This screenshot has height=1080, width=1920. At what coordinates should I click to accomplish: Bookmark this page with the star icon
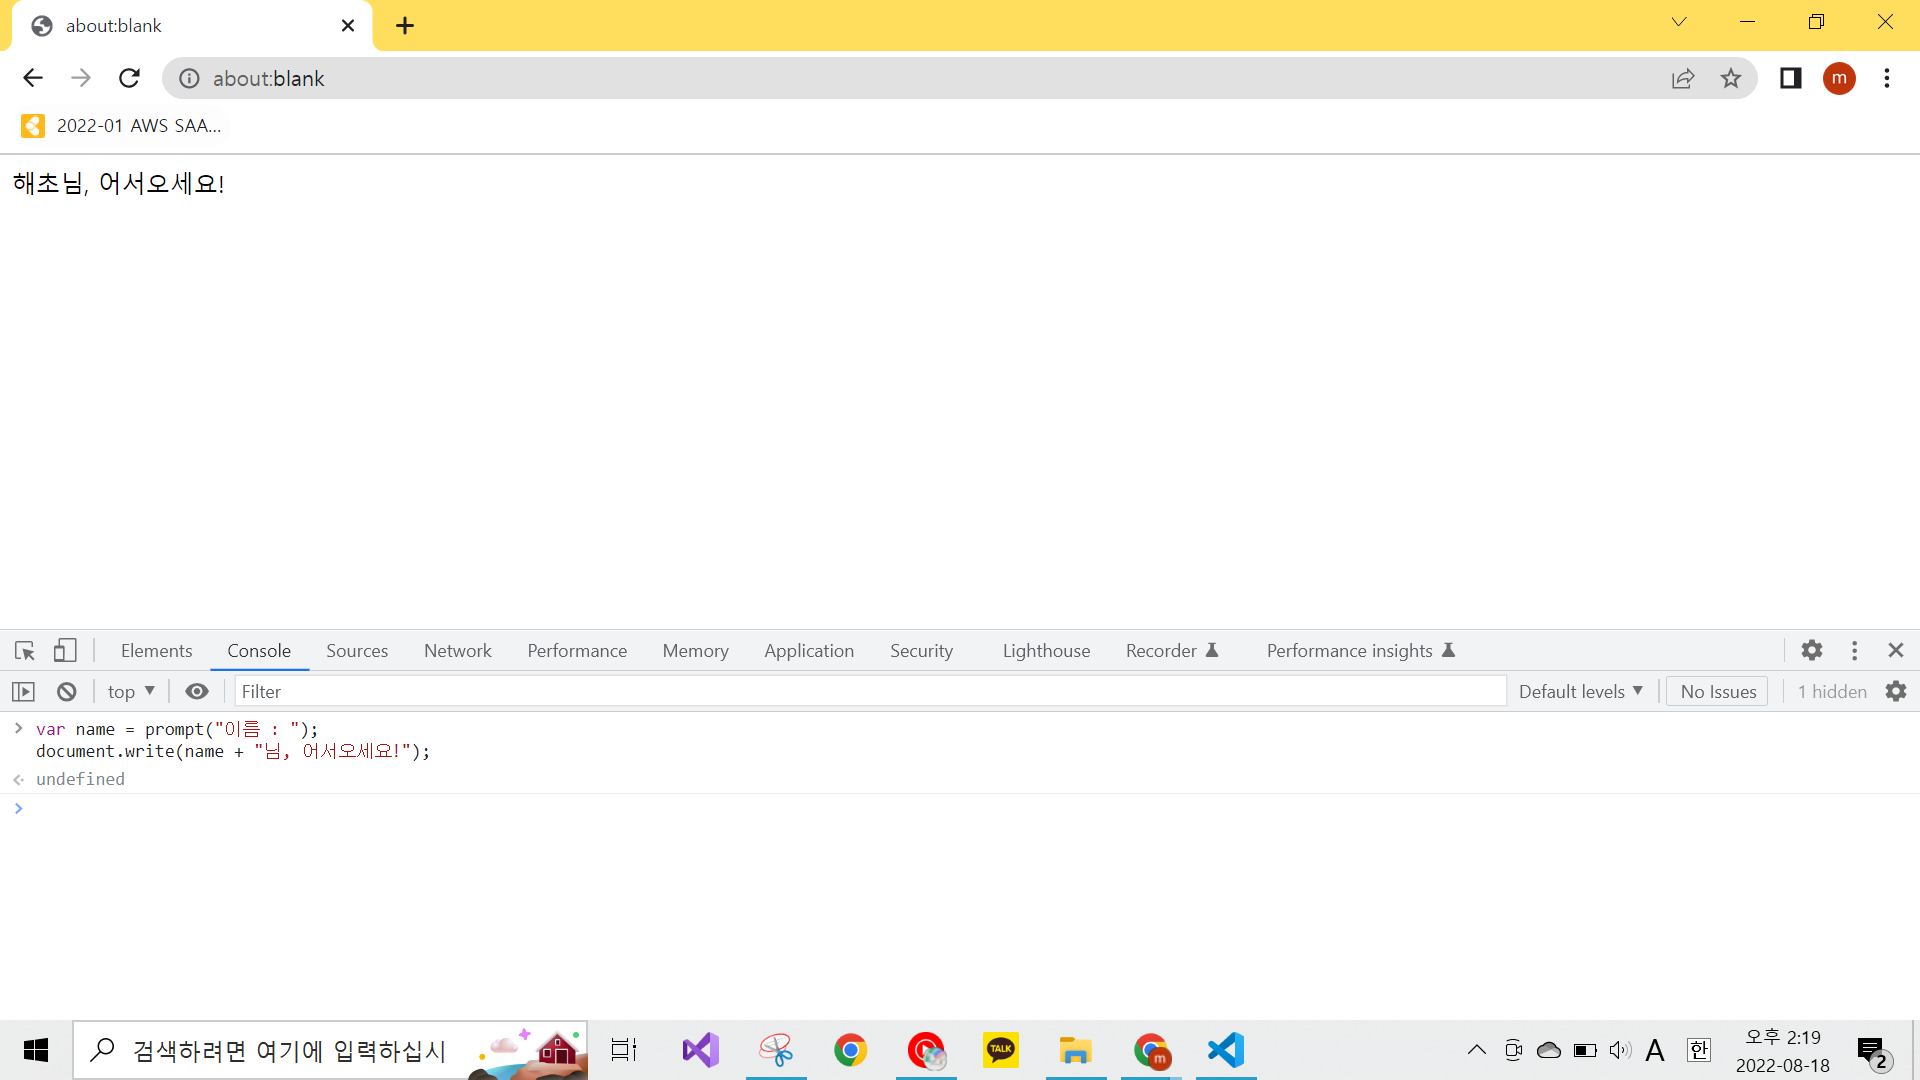[x=1731, y=79]
